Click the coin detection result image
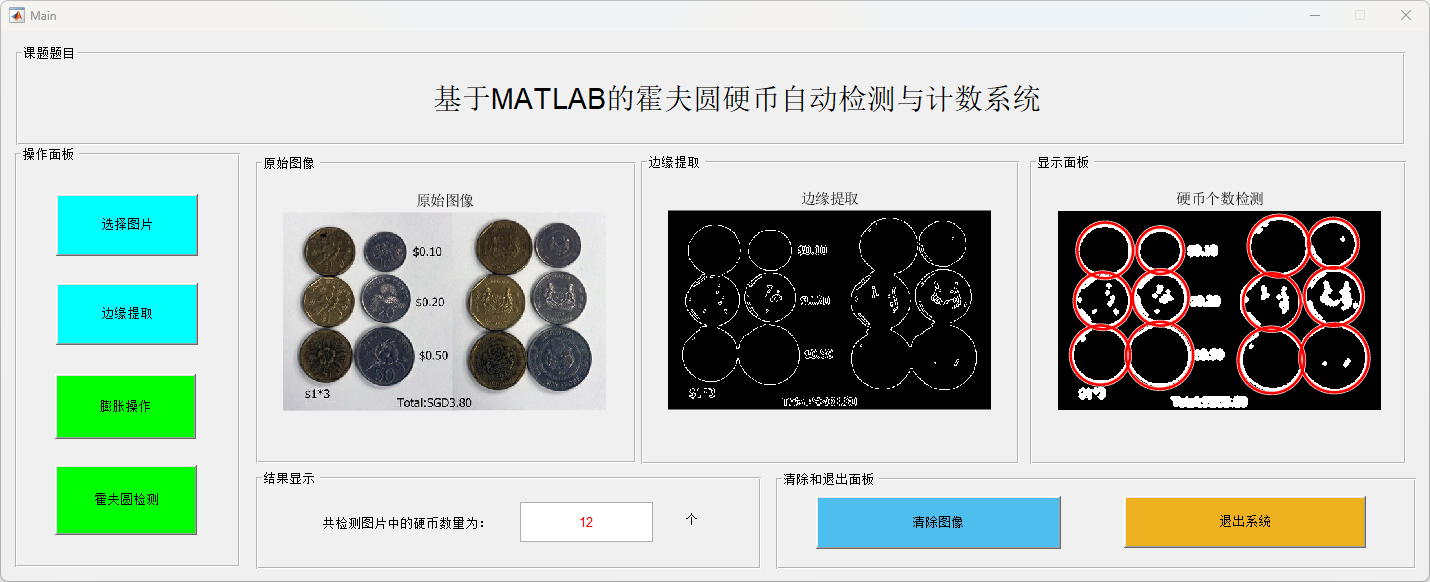Screen dimensions: 1430x582 (x=1219, y=310)
